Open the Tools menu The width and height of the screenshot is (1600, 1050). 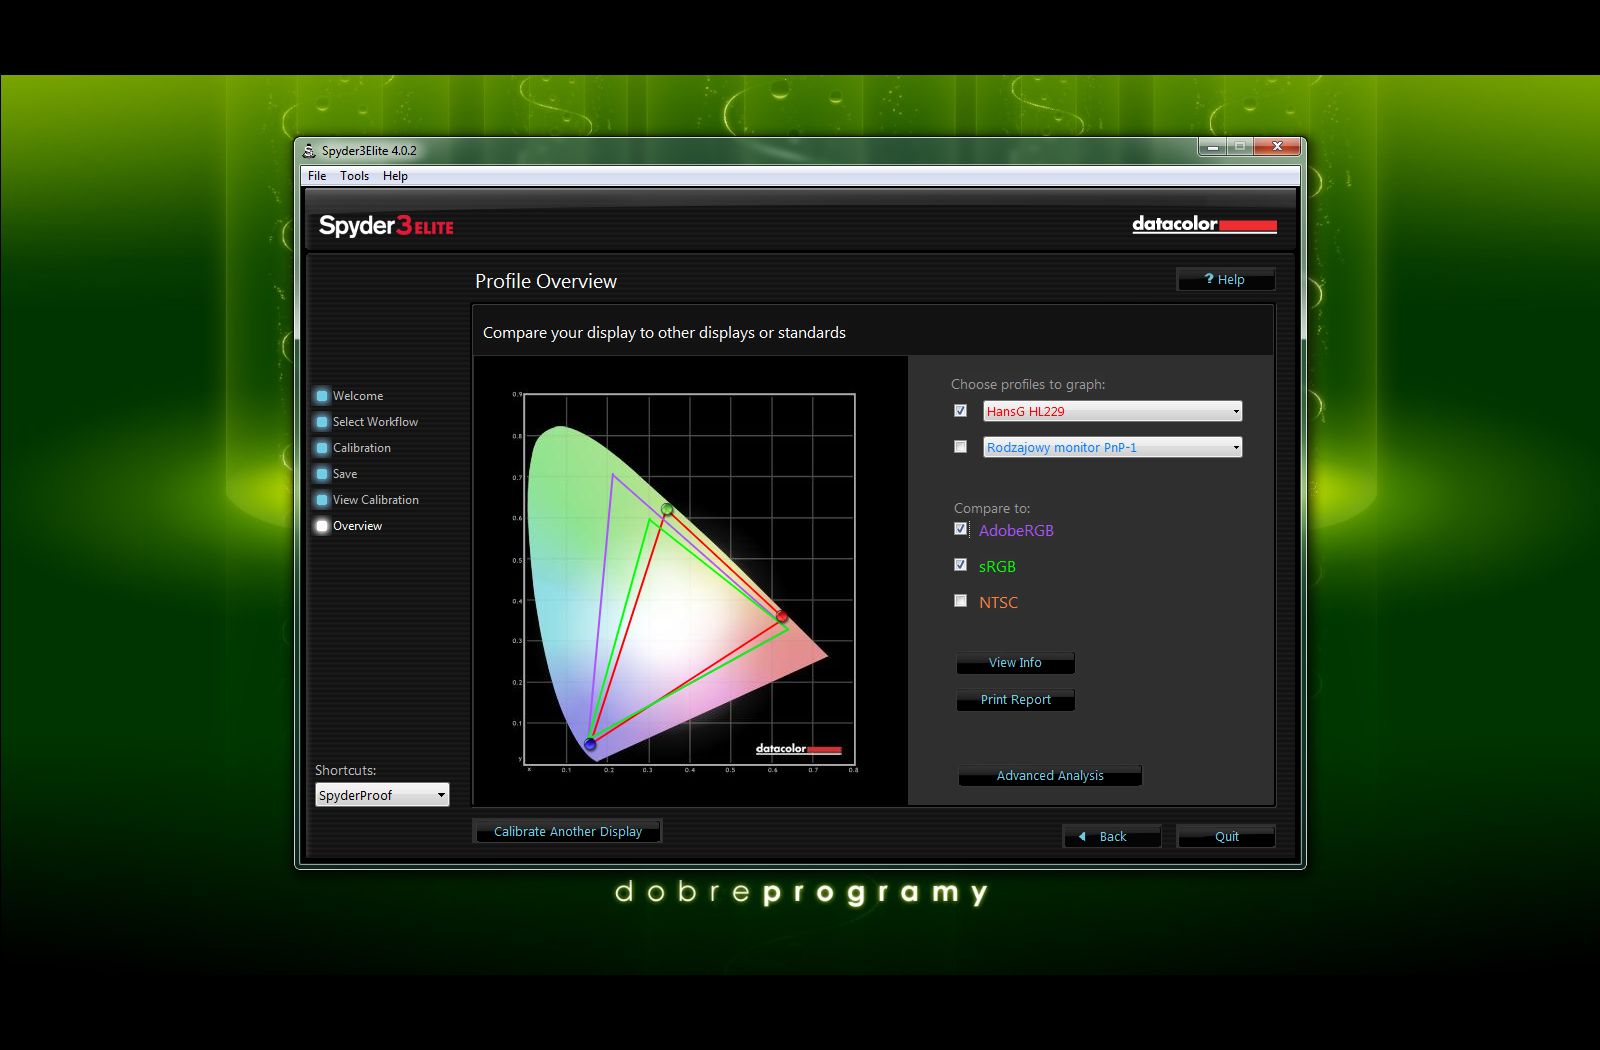[354, 176]
